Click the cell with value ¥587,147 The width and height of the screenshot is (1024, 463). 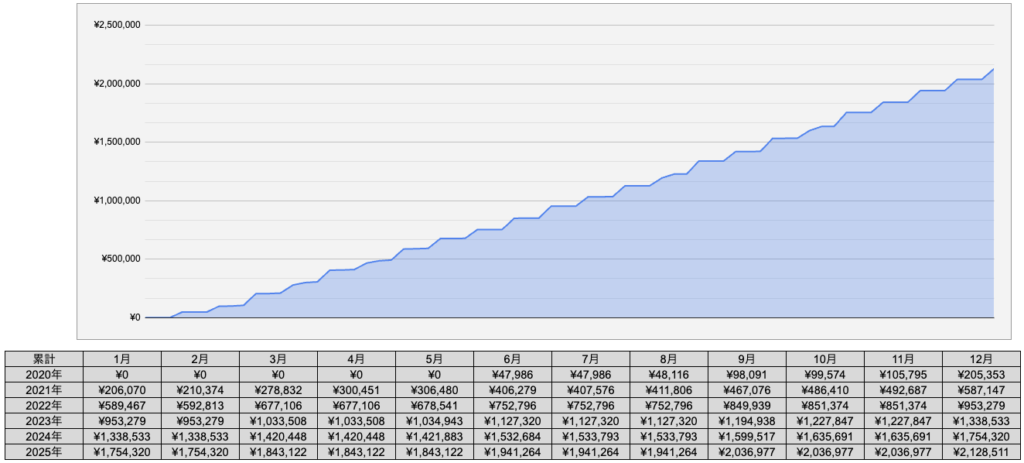click(981, 390)
